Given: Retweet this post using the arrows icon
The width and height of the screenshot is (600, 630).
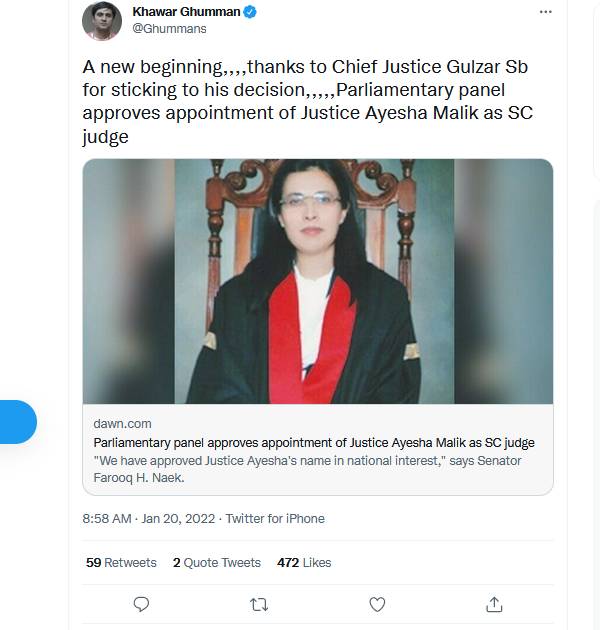Looking at the screenshot, I should (259, 604).
